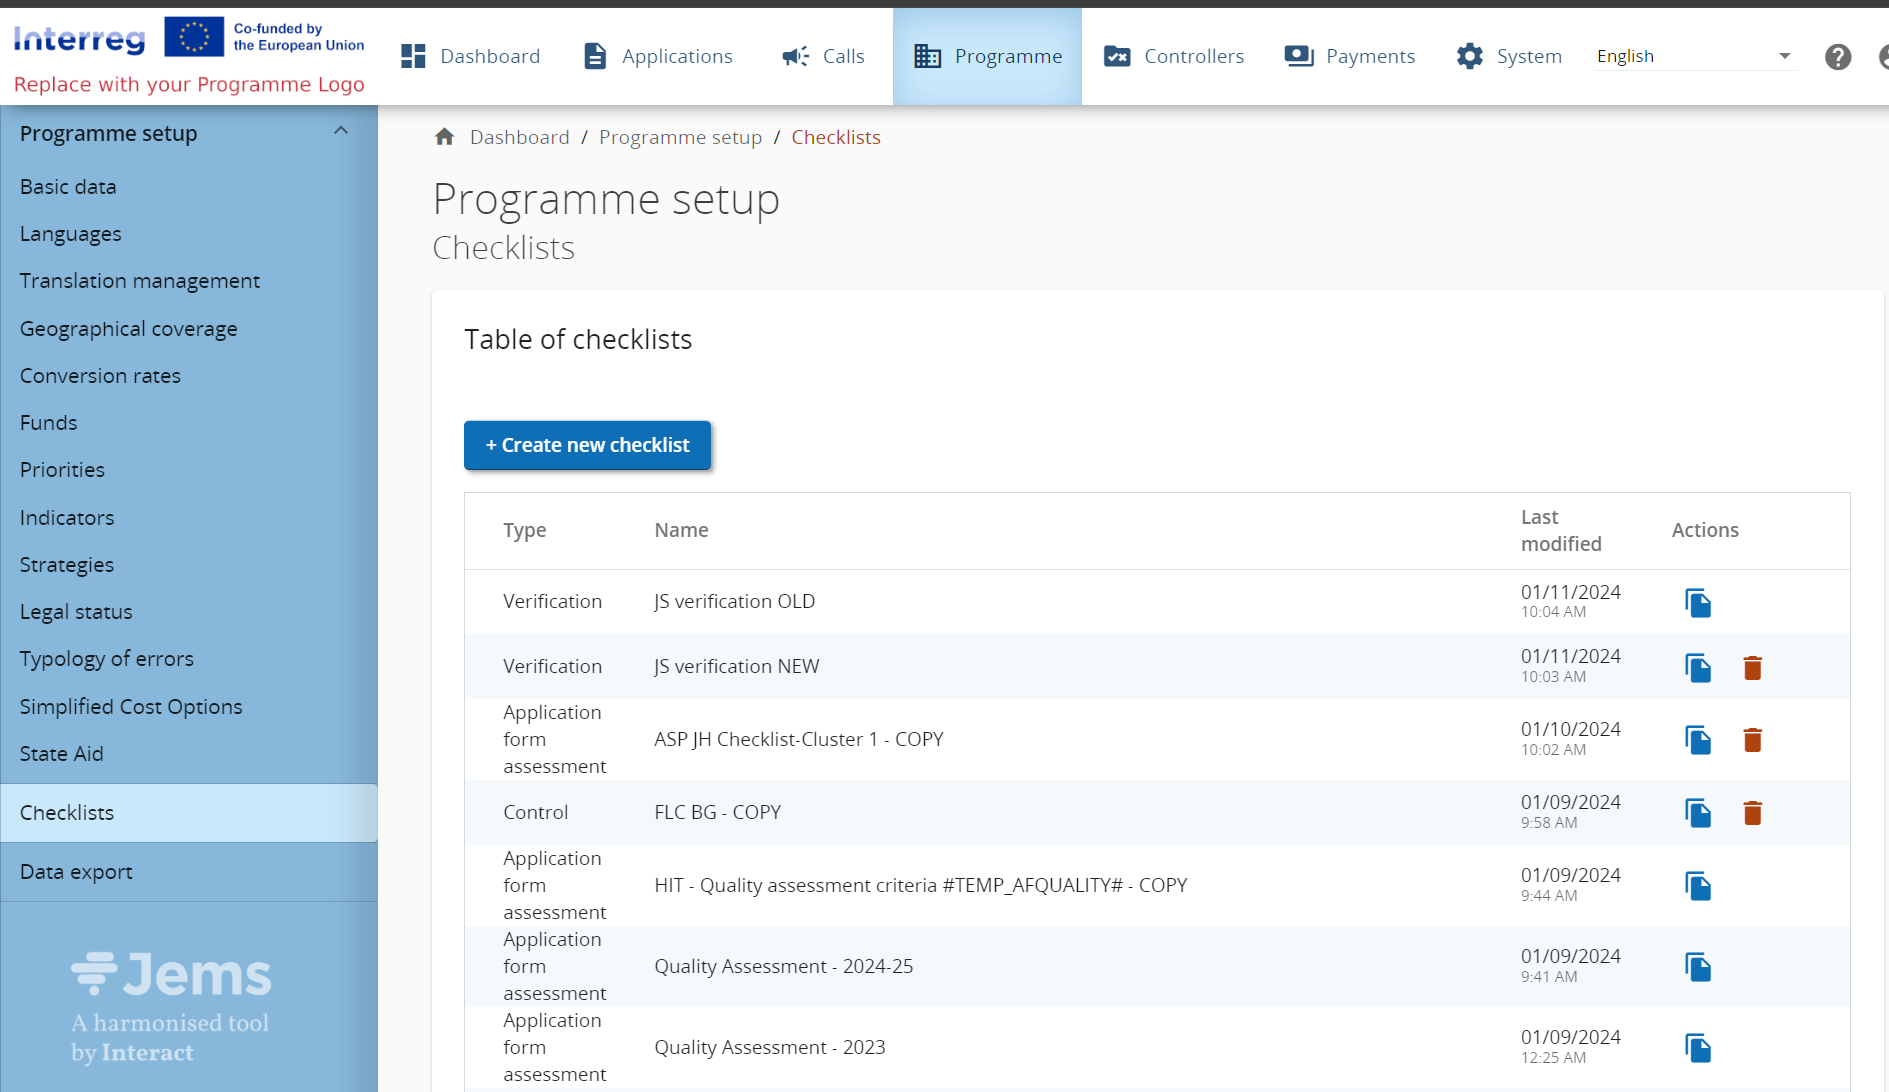The image size is (1889, 1092).
Task: Select Typology of errors in sidebar
Action: coord(107,659)
